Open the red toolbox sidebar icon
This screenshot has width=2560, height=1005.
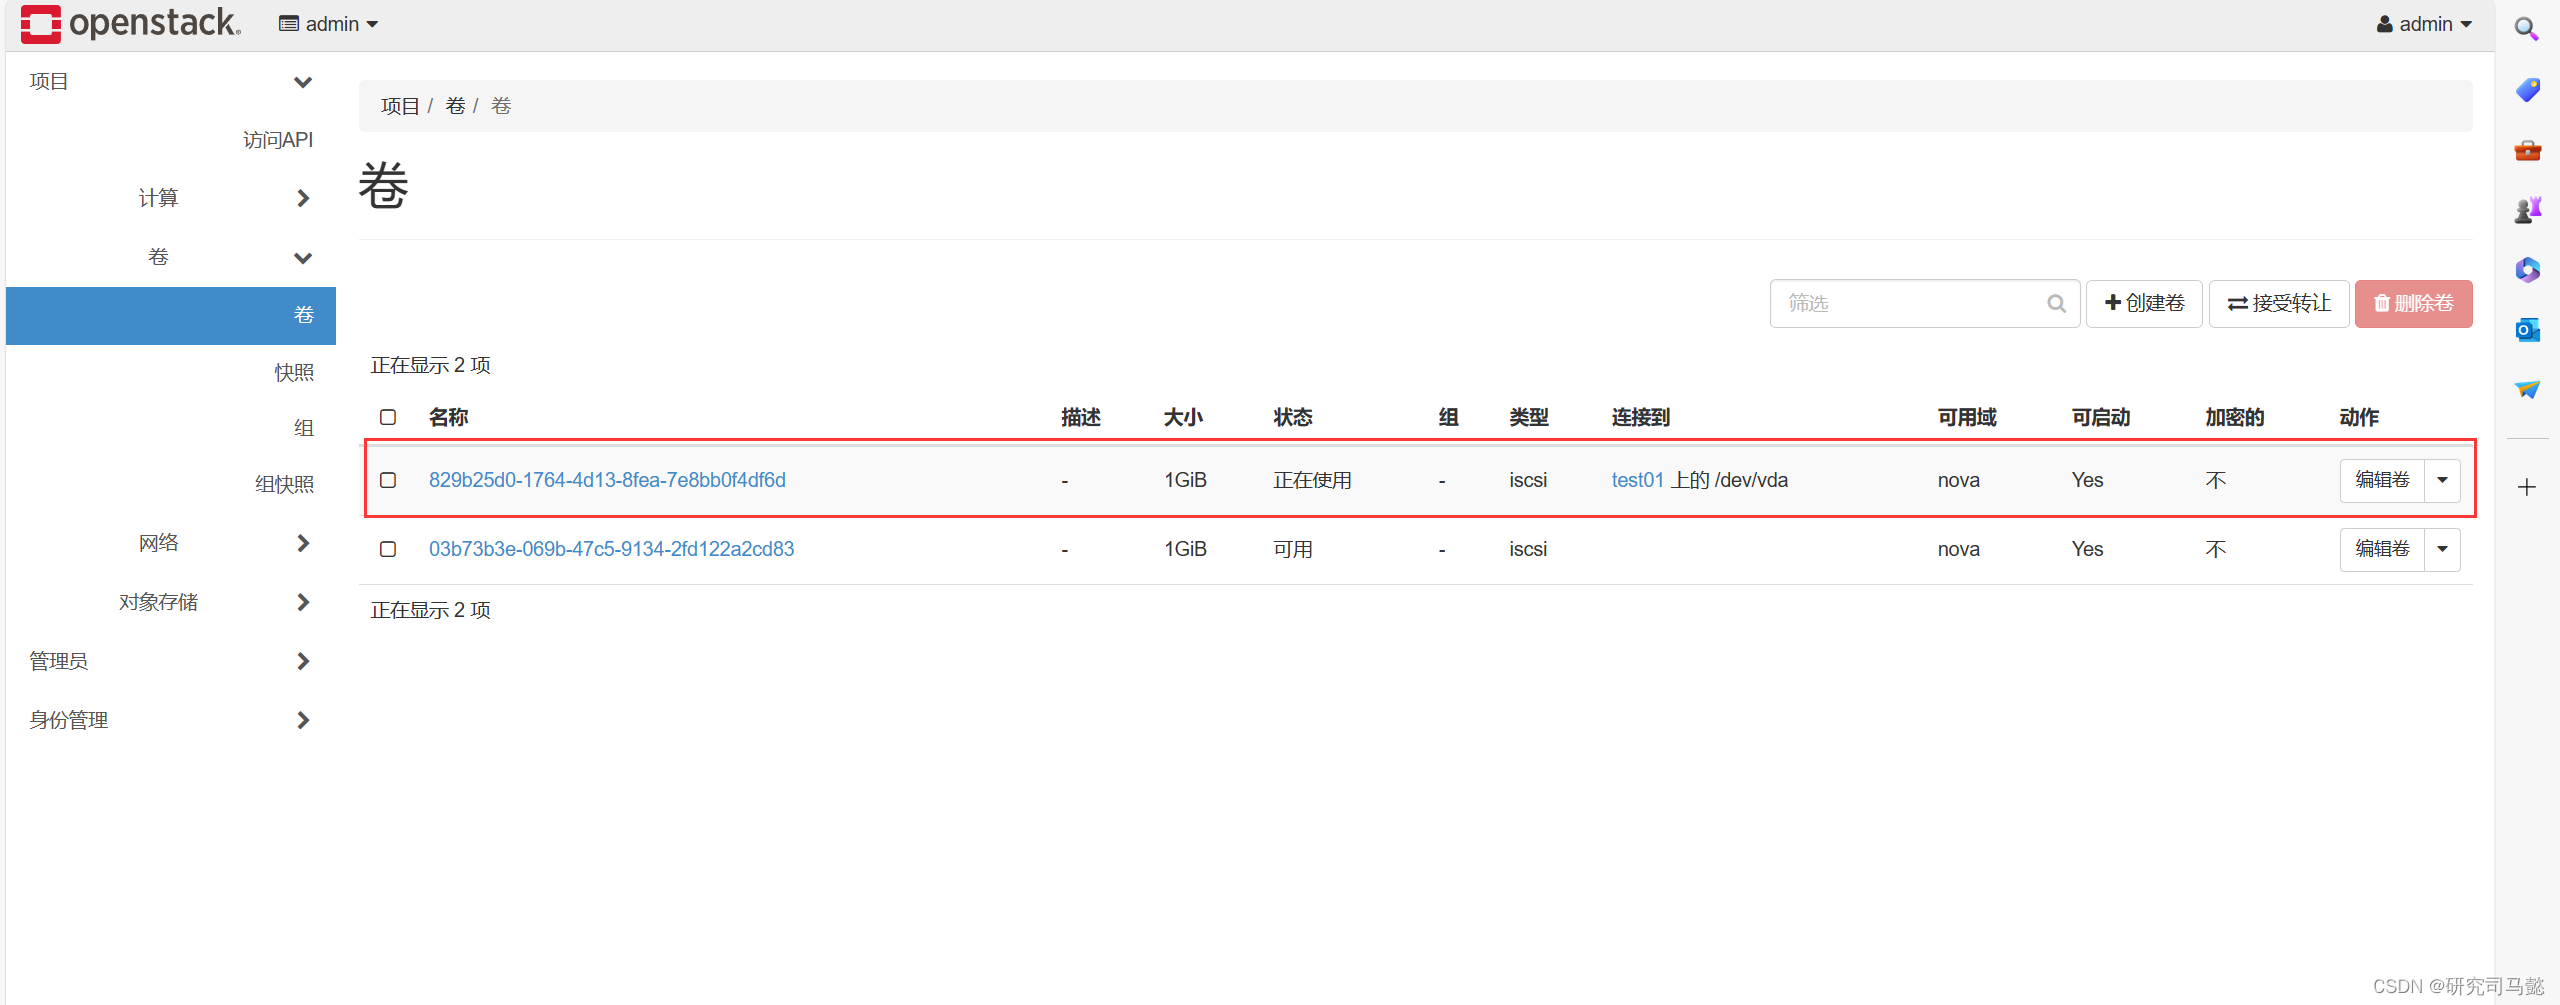click(x=2527, y=150)
